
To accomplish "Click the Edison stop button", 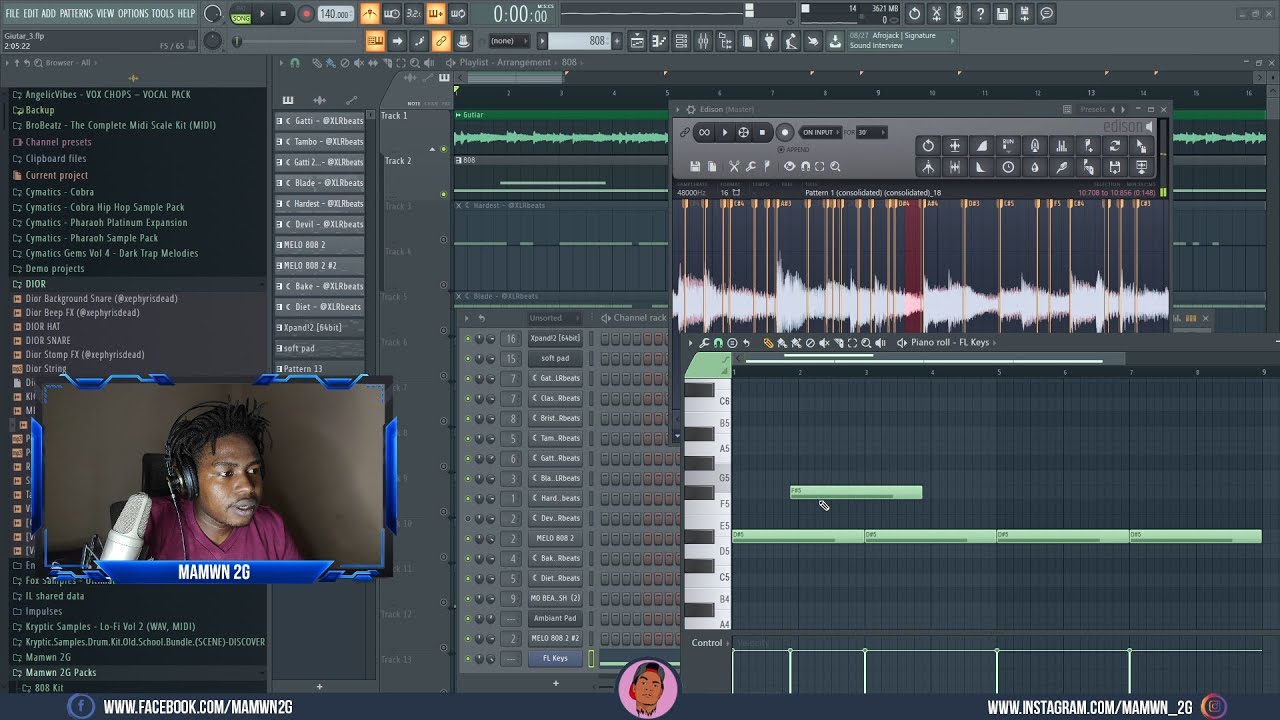I will click(x=762, y=132).
